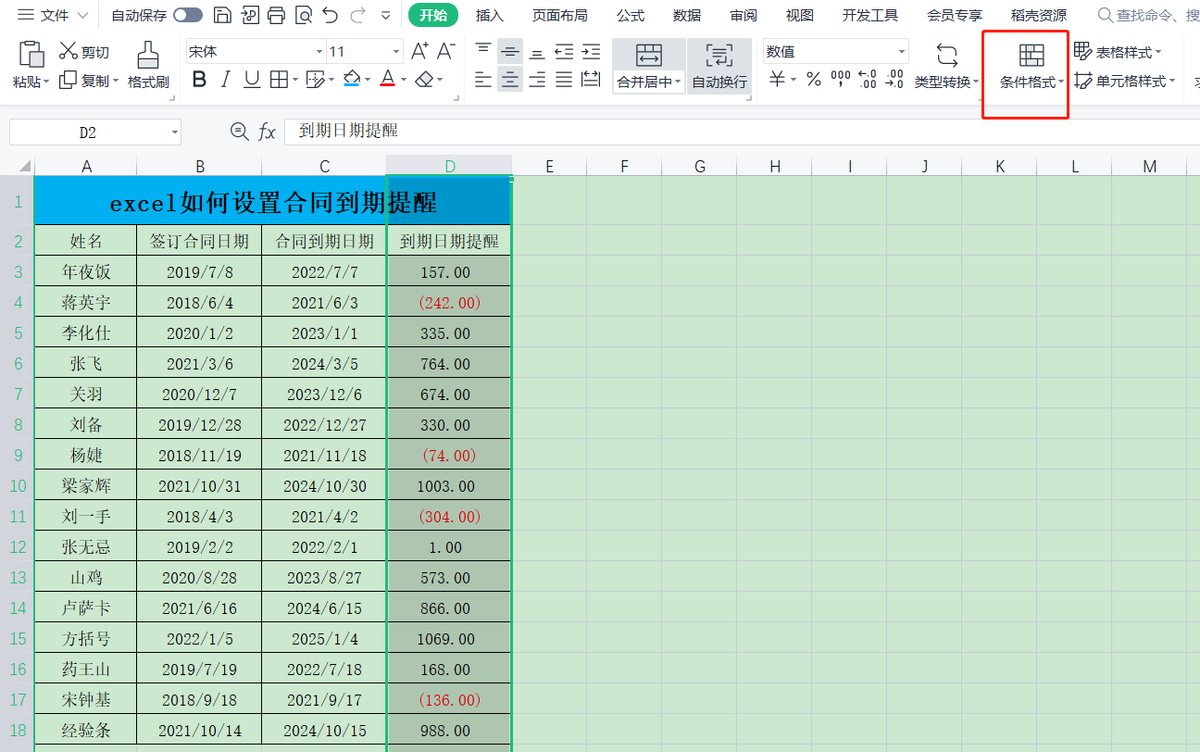The width and height of the screenshot is (1200, 752).
Task: Toggle Underline formatting
Action: click(x=252, y=80)
